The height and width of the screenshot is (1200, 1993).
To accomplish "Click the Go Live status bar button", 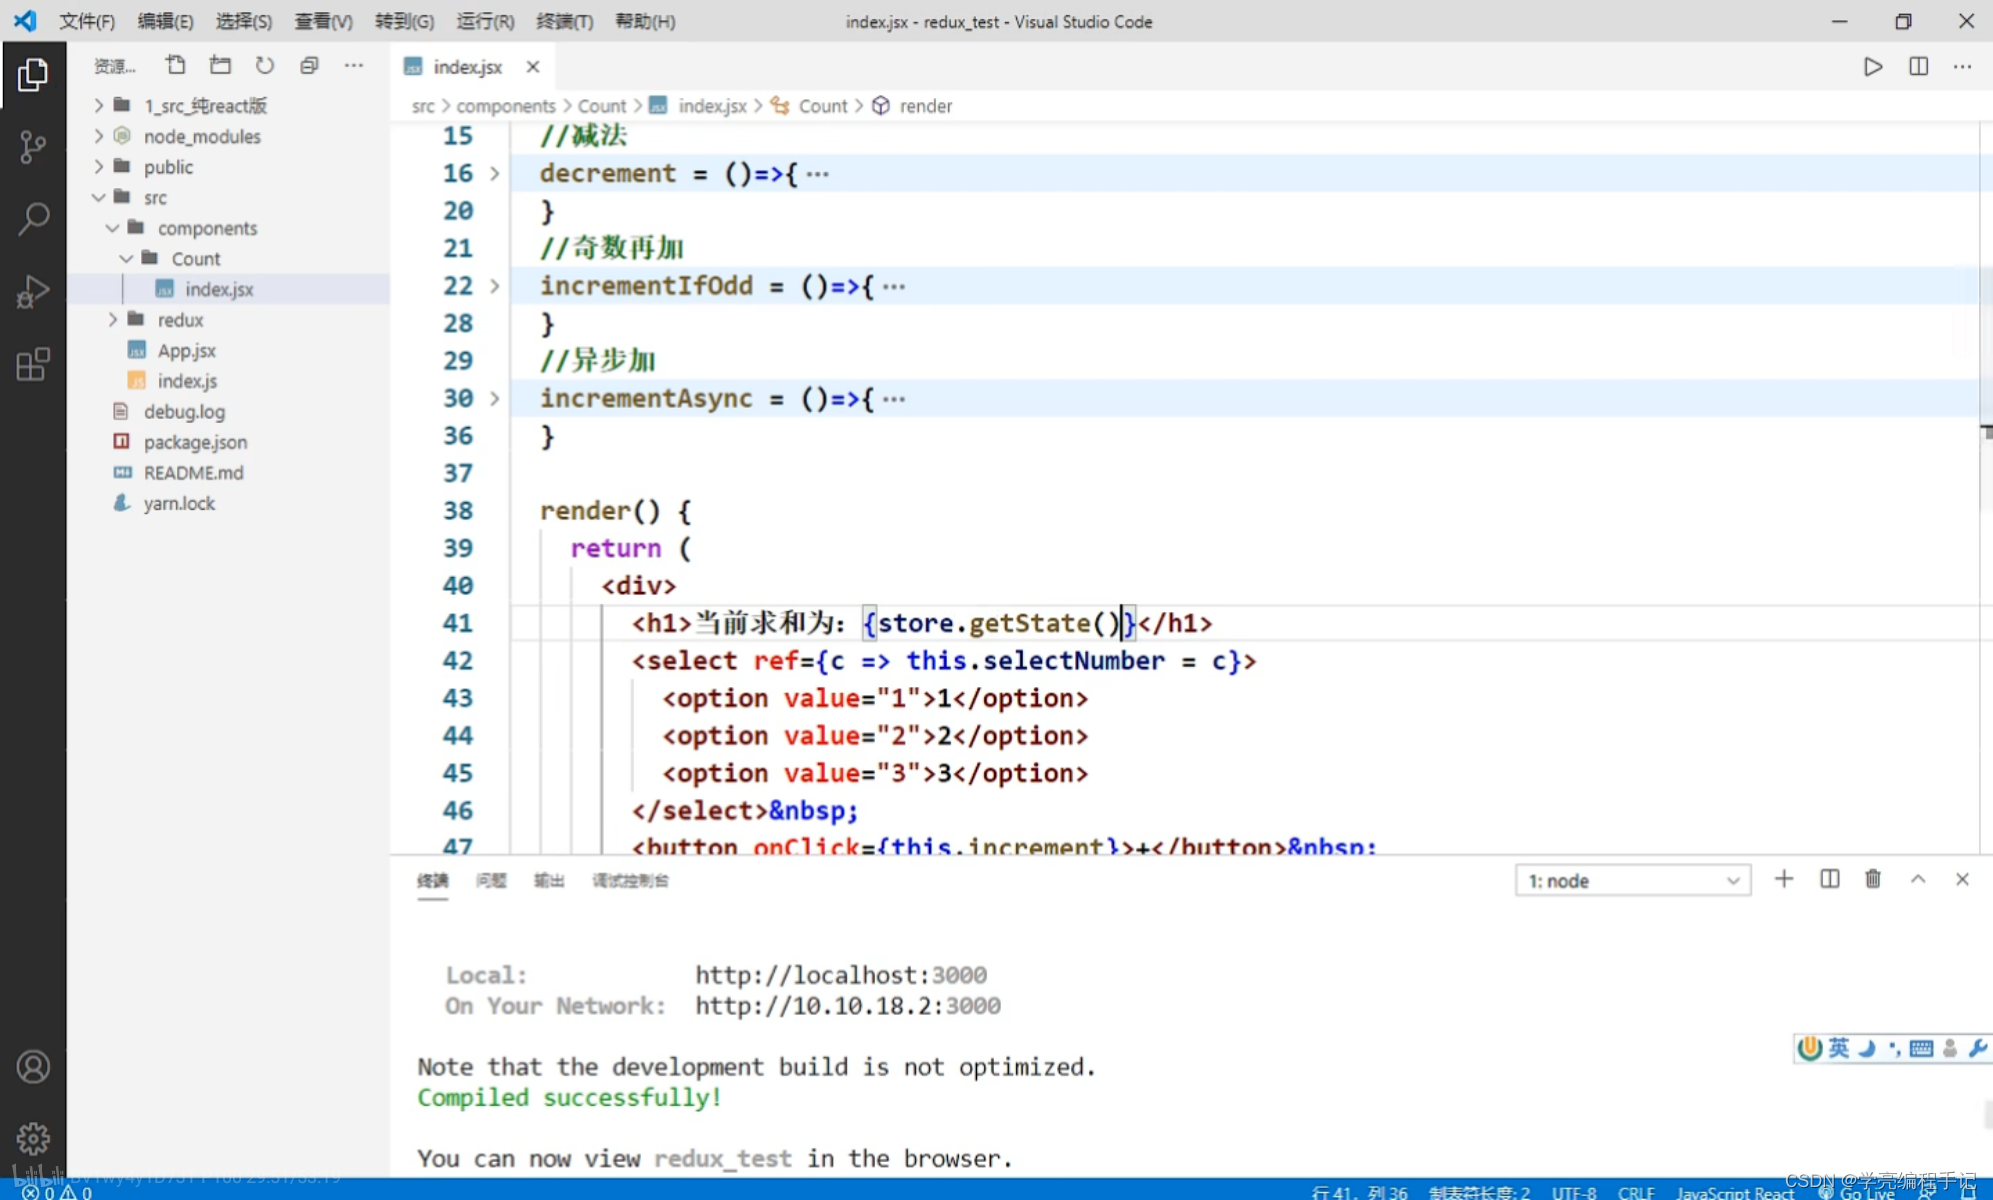I will click(x=1856, y=1192).
